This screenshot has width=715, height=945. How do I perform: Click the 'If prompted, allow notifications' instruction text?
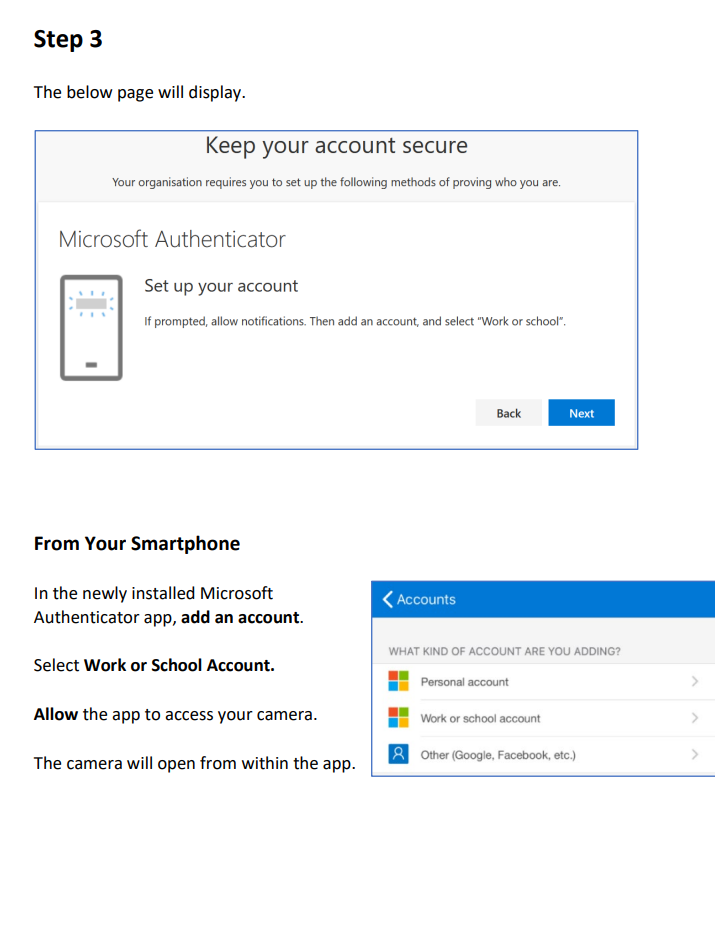coord(355,322)
